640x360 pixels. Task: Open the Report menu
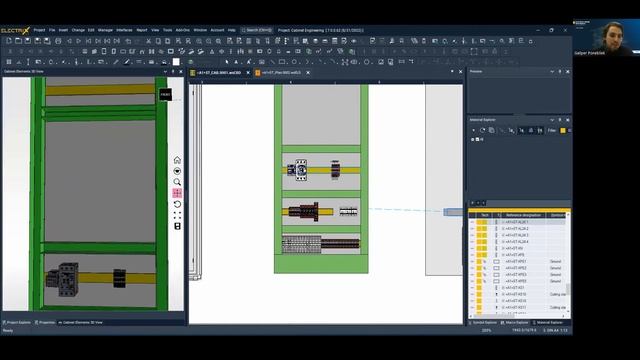click(x=142, y=30)
